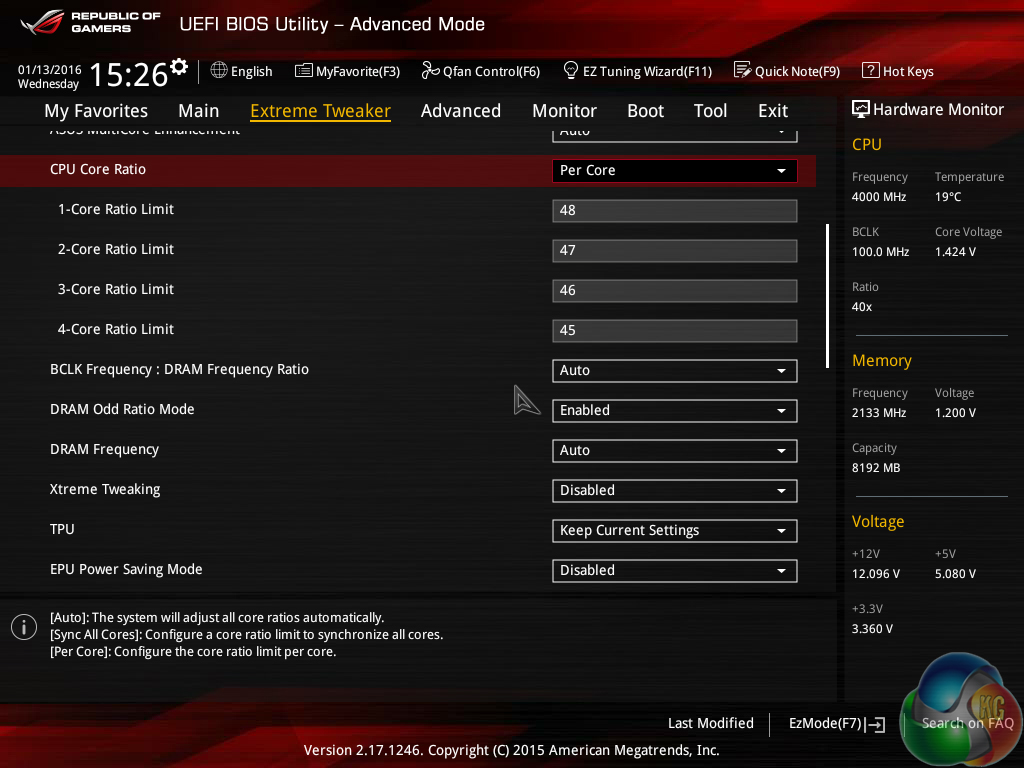Go to the Exit tab
The height and width of the screenshot is (768, 1024).
(x=773, y=111)
